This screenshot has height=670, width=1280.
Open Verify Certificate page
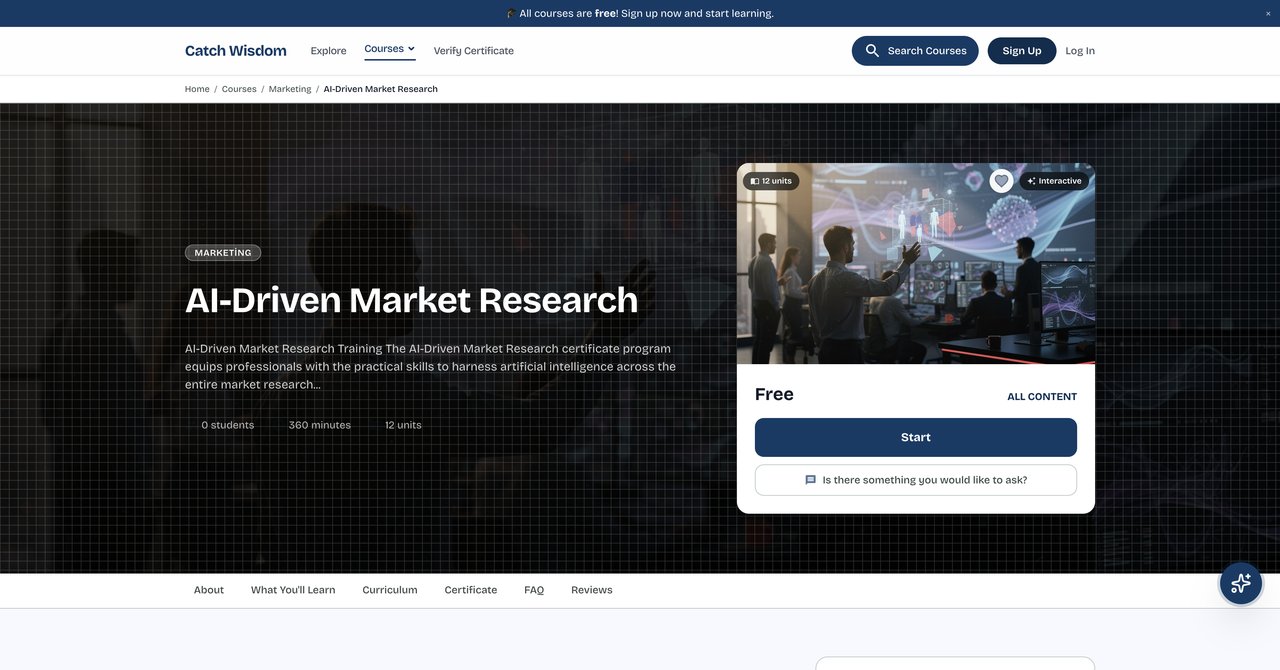(x=474, y=51)
